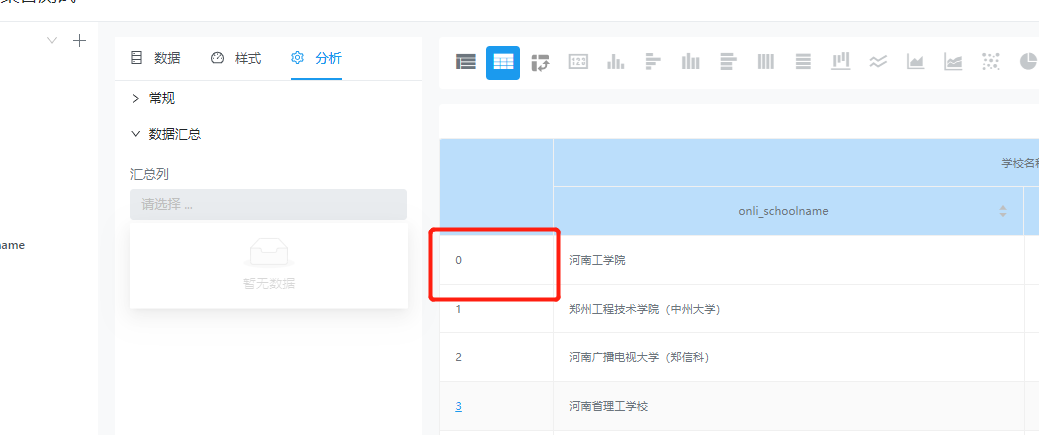Select the area chart icon

pyautogui.click(x=916, y=62)
